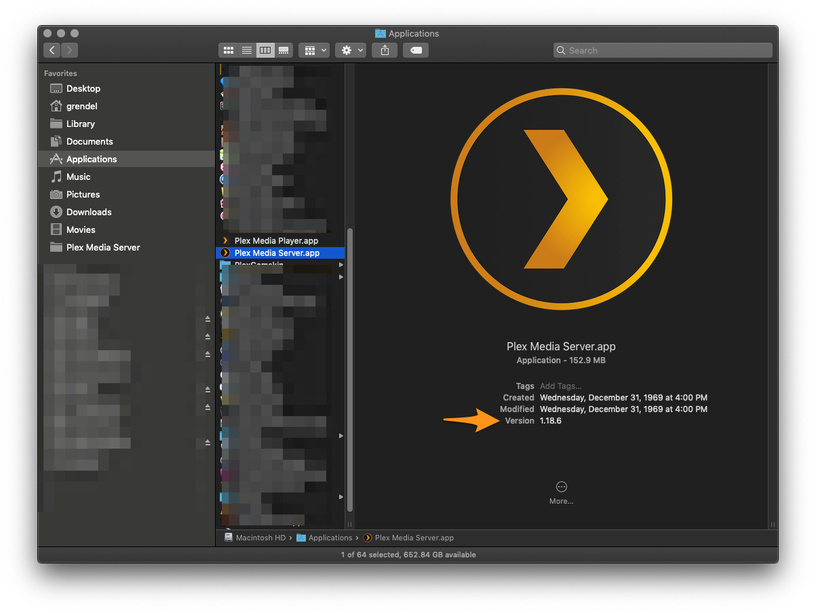Open Documents in the sidebar
The height and width of the screenshot is (613, 816).
point(126,142)
